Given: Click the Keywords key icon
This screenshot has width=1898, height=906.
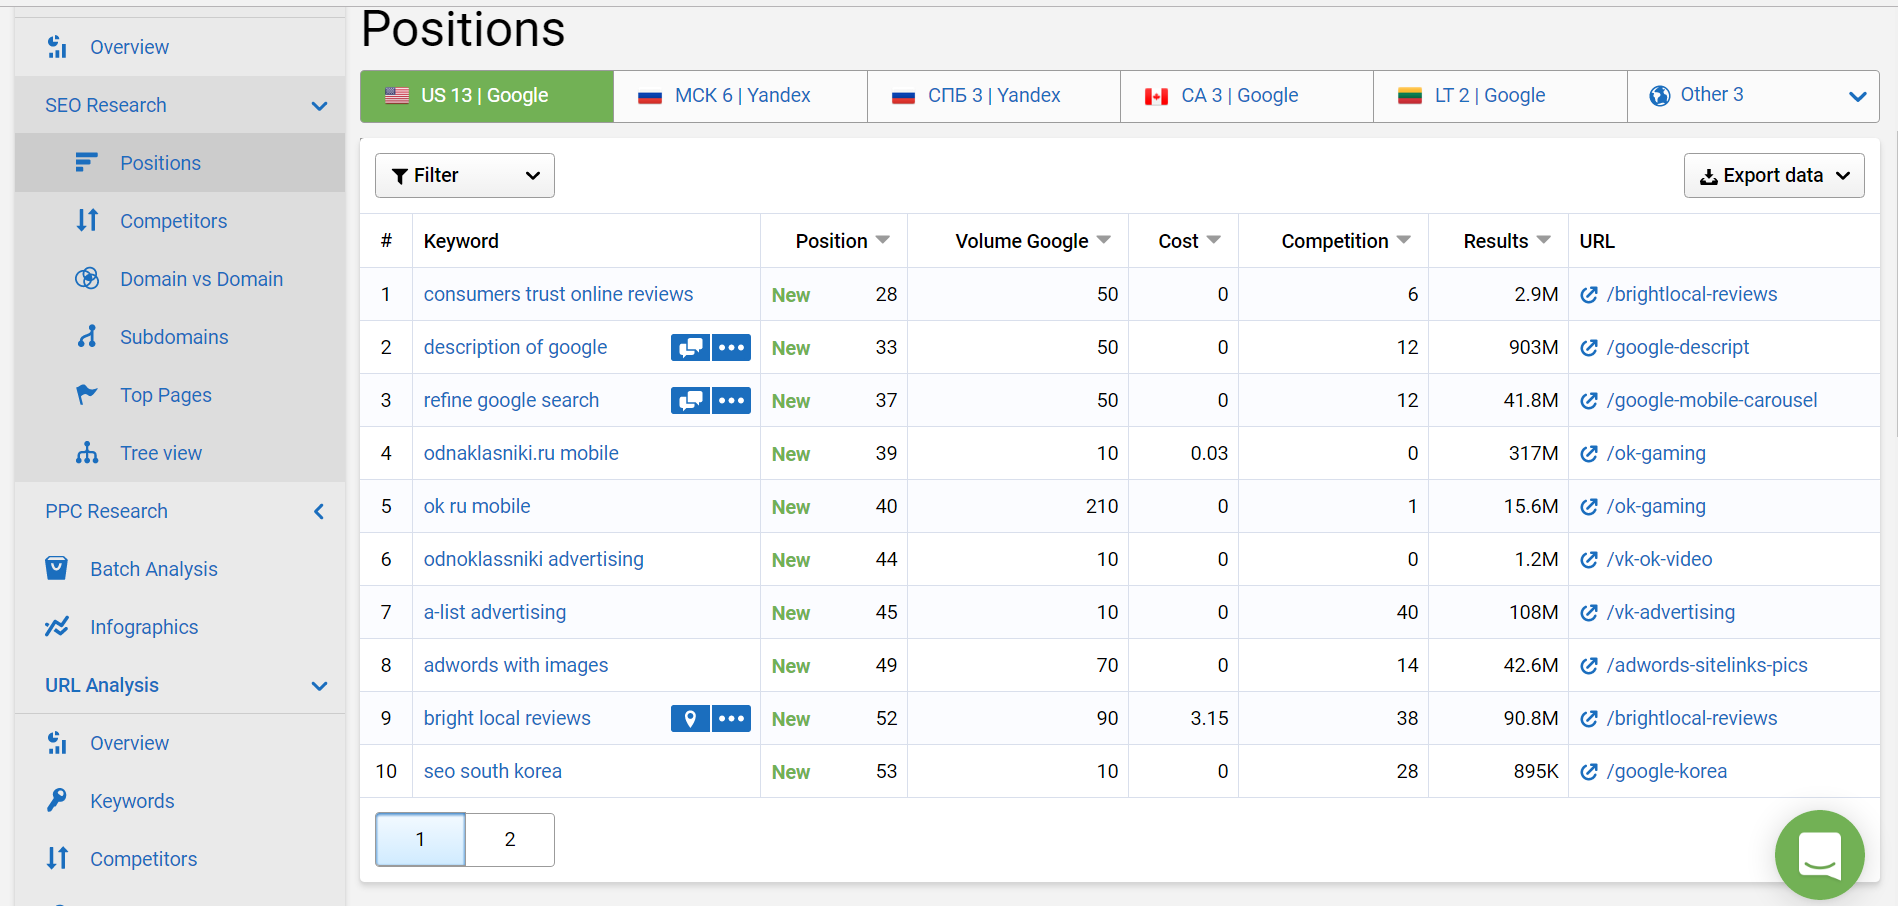Looking at the screenshot, I should [57, 800].
